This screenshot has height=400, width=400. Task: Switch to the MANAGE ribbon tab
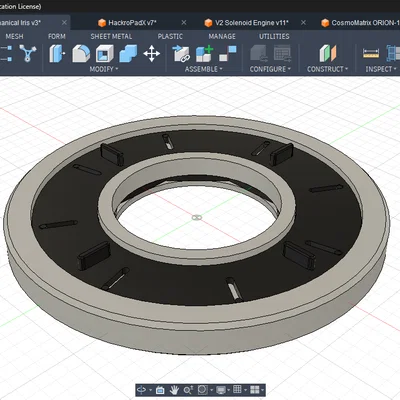(x=222, y=36)
